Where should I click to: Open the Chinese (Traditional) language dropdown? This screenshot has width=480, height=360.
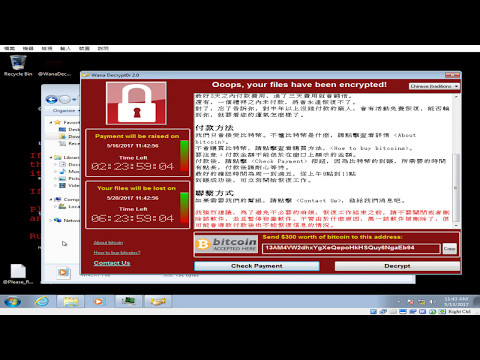(434, 86)
